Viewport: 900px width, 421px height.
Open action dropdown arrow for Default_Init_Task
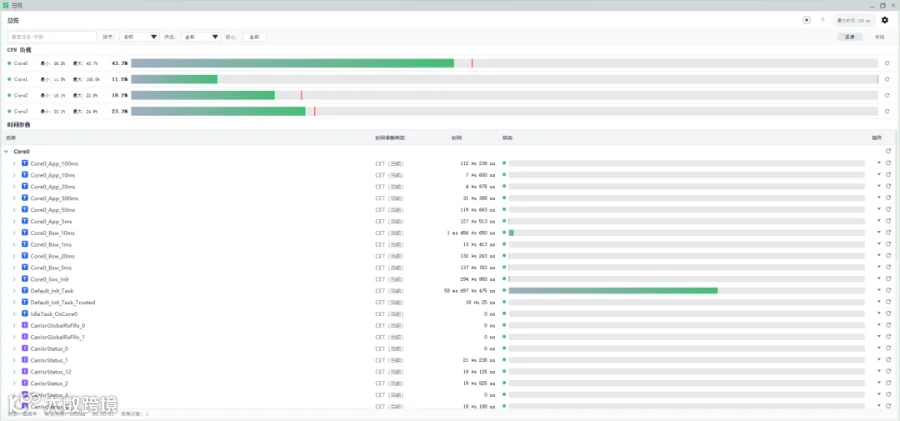pyautogui.click(x=879, y=291)
